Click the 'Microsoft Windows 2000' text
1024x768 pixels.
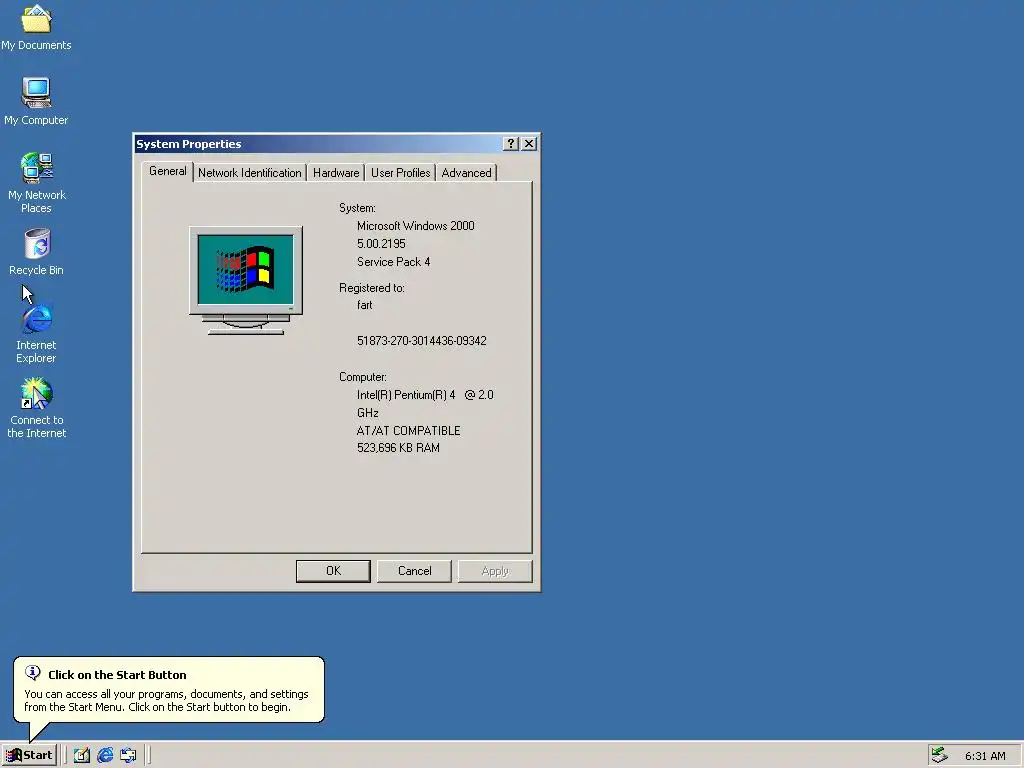tap(415, 226)
